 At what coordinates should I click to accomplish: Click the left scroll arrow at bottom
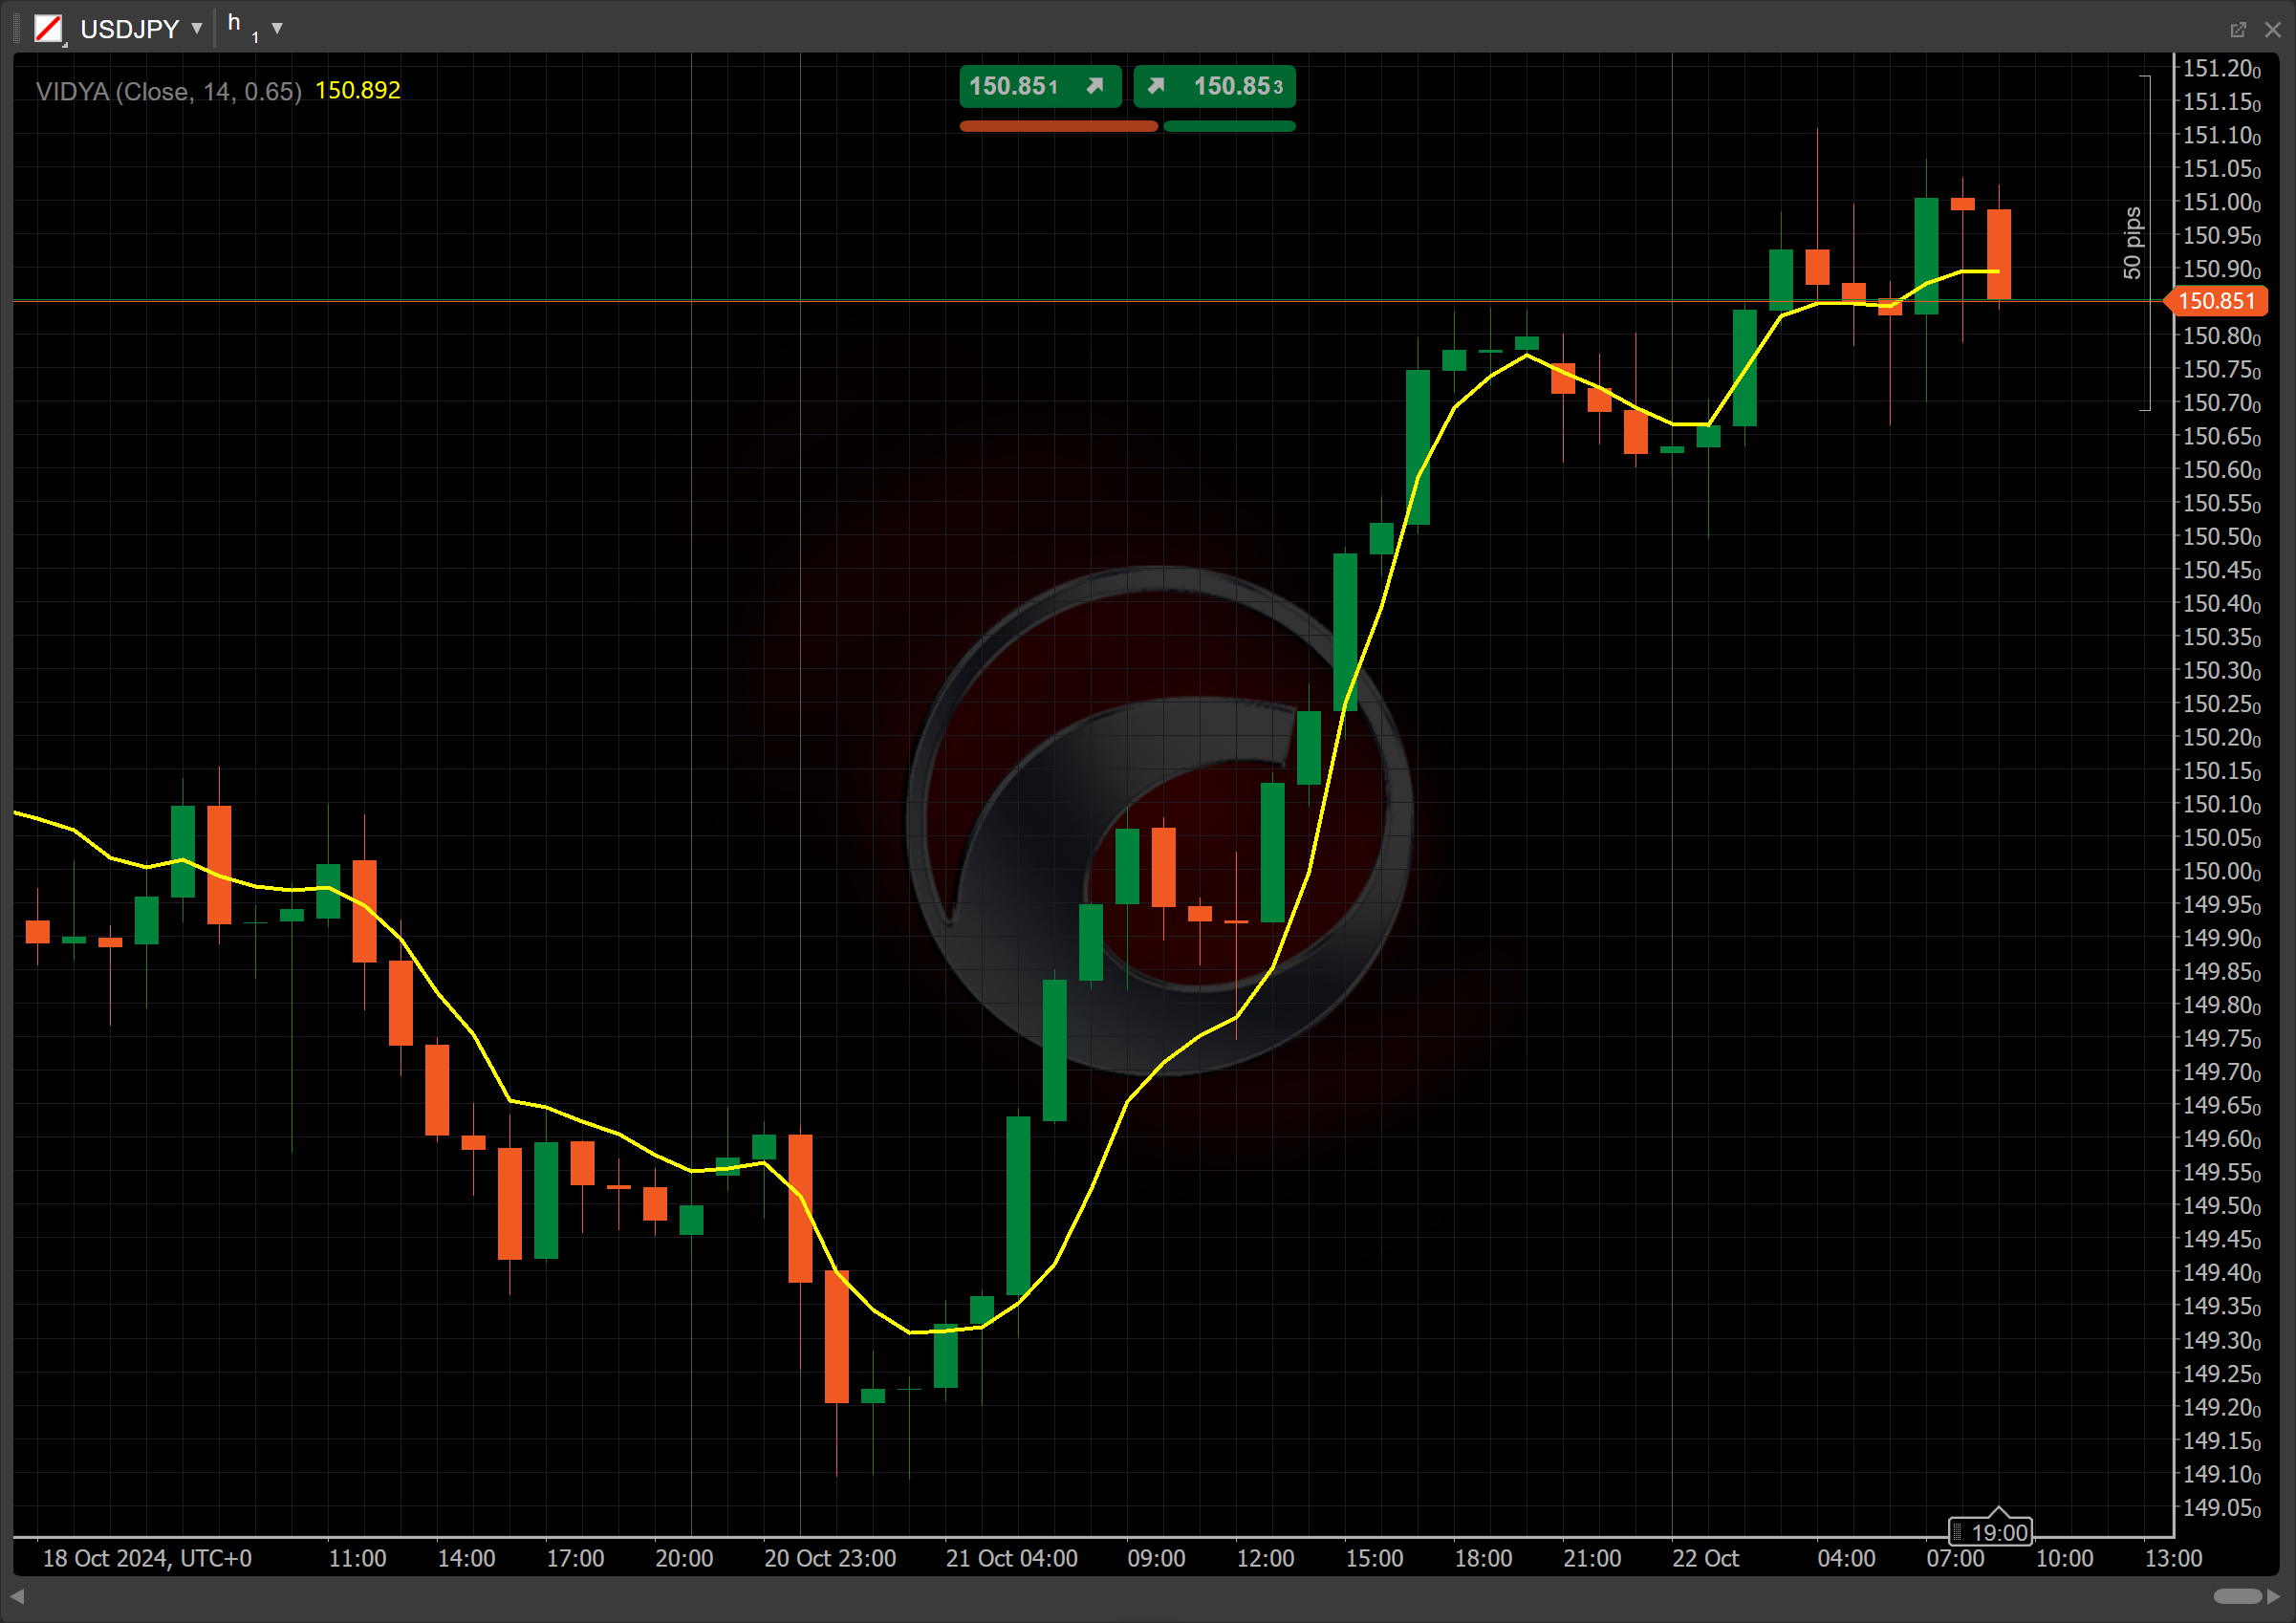(x=17, y=1596)
